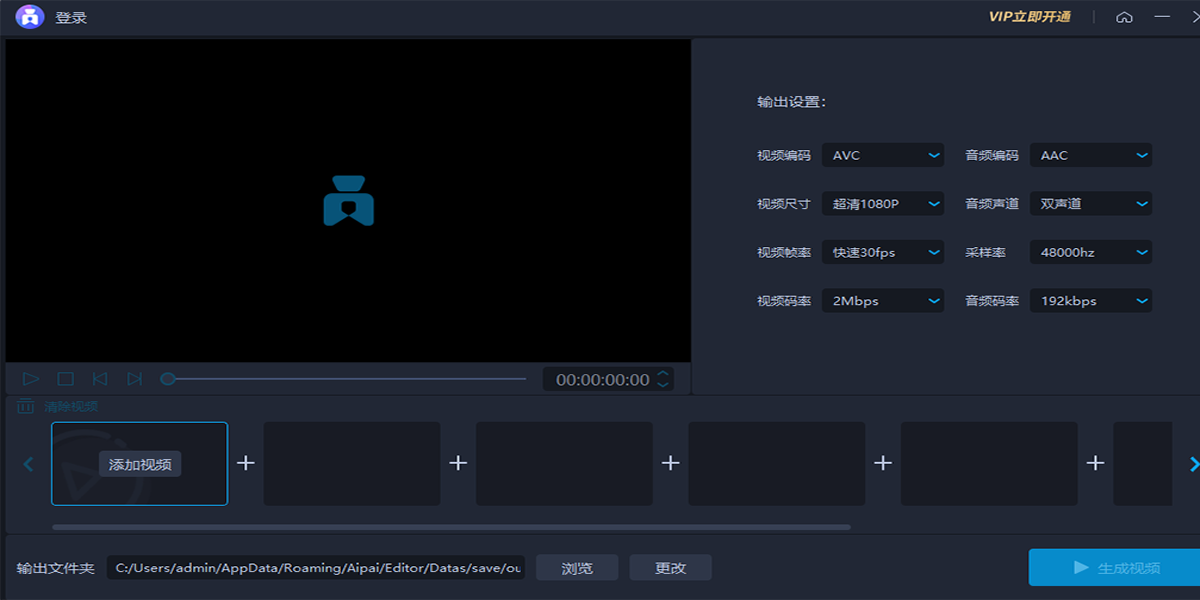The image size is (1200, 600).
Task: Click the play button under the preview
Action: (31, 379)
